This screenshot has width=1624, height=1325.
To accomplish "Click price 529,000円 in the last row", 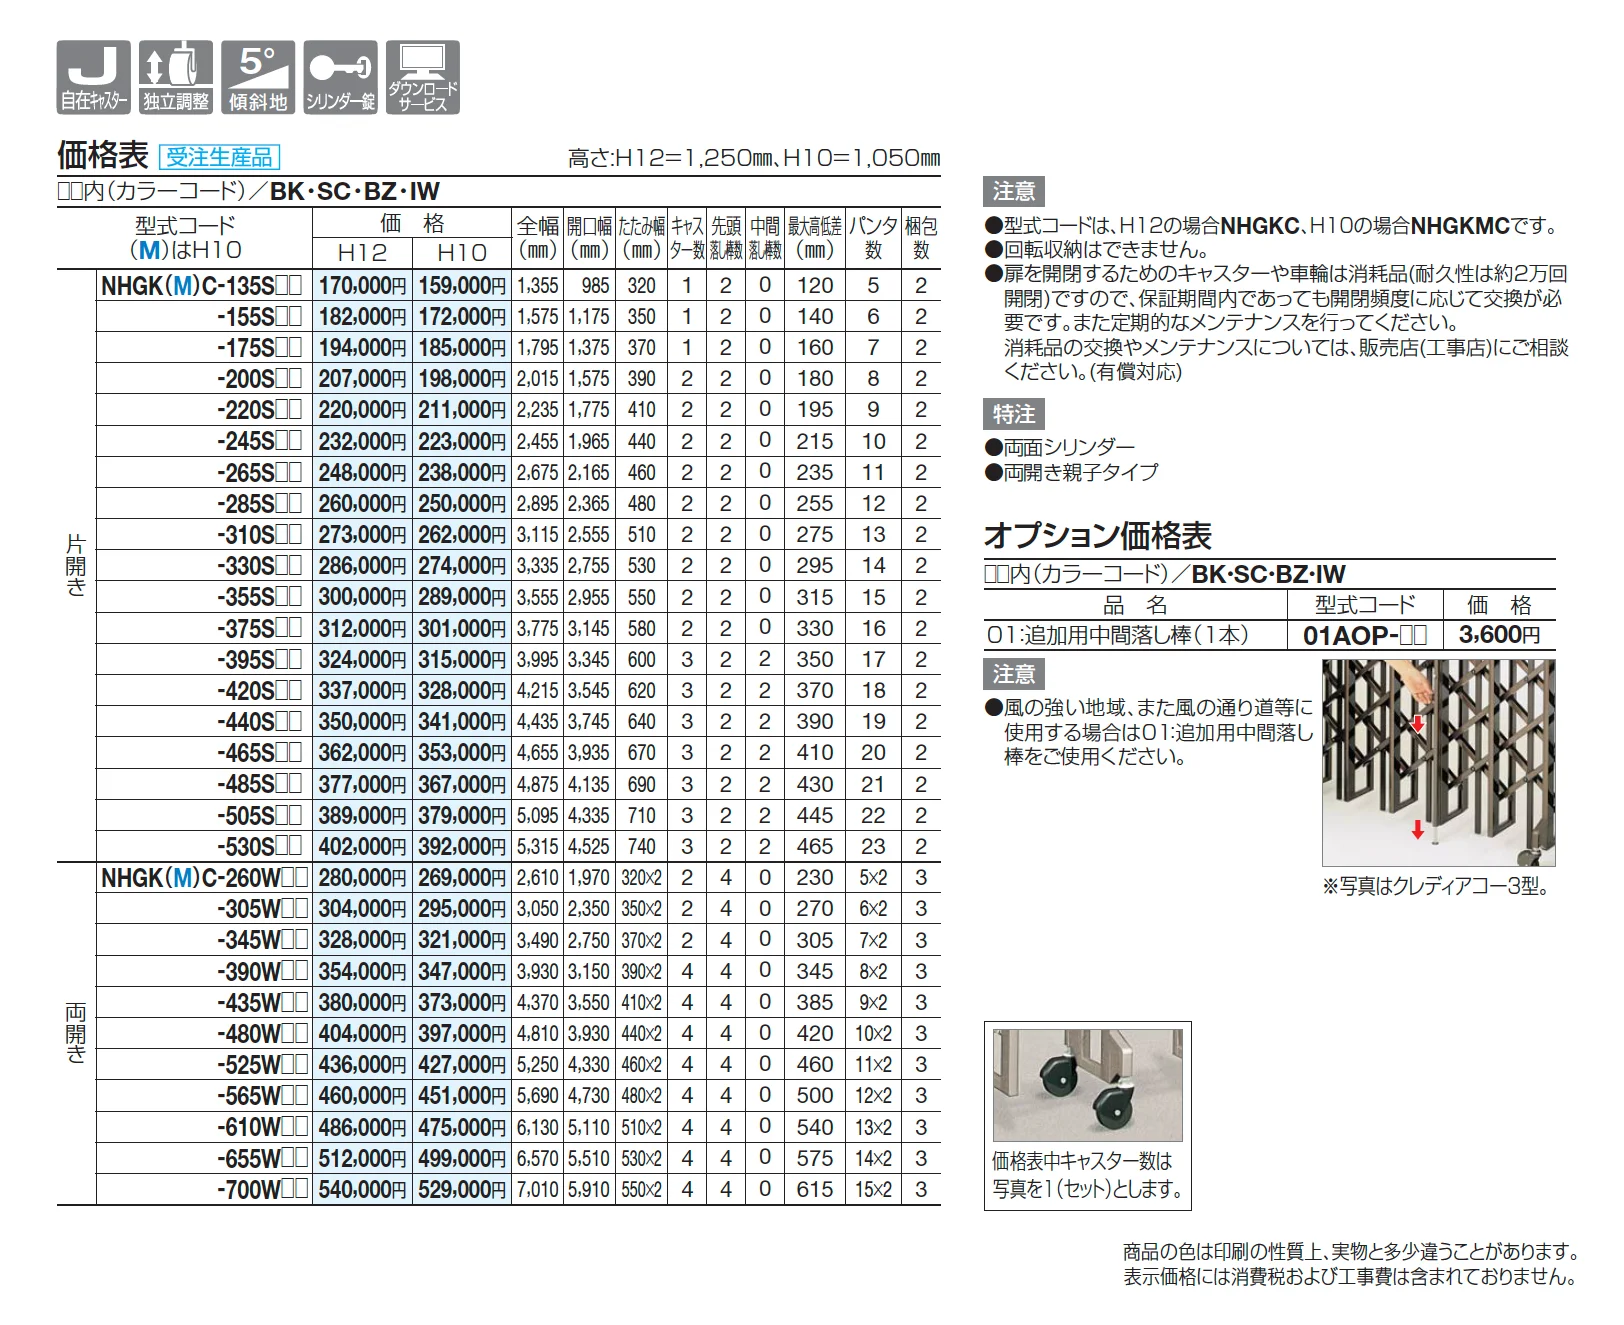I will click(x=462, y=1189).
